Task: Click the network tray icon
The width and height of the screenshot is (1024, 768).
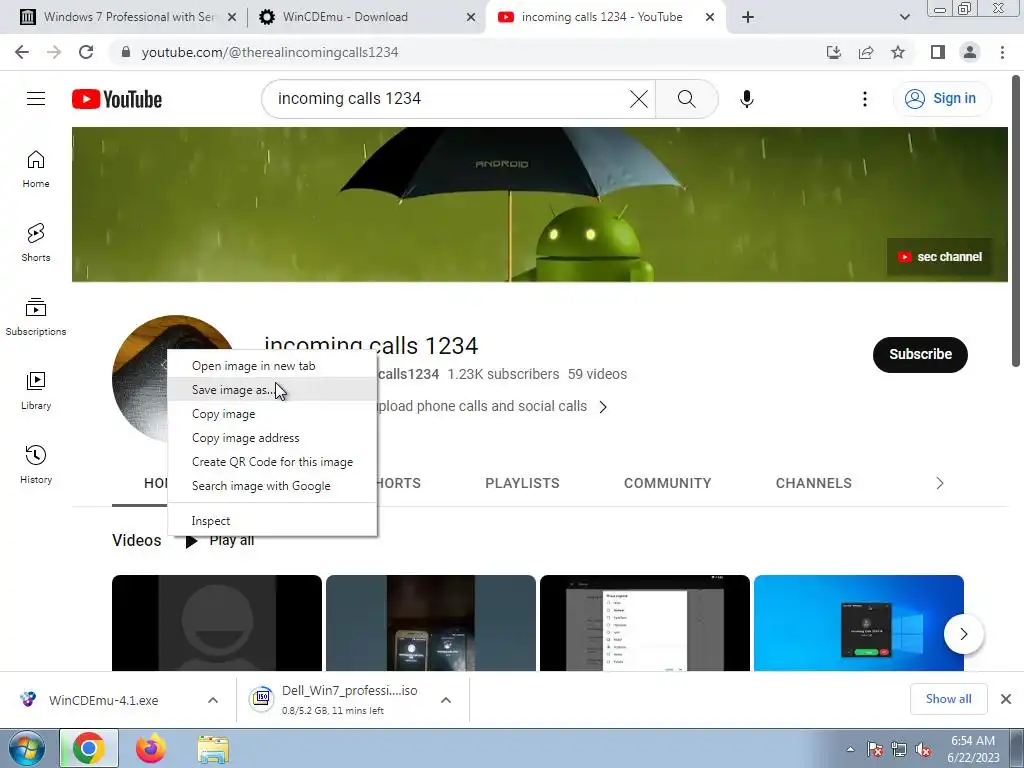Action: 899,750
